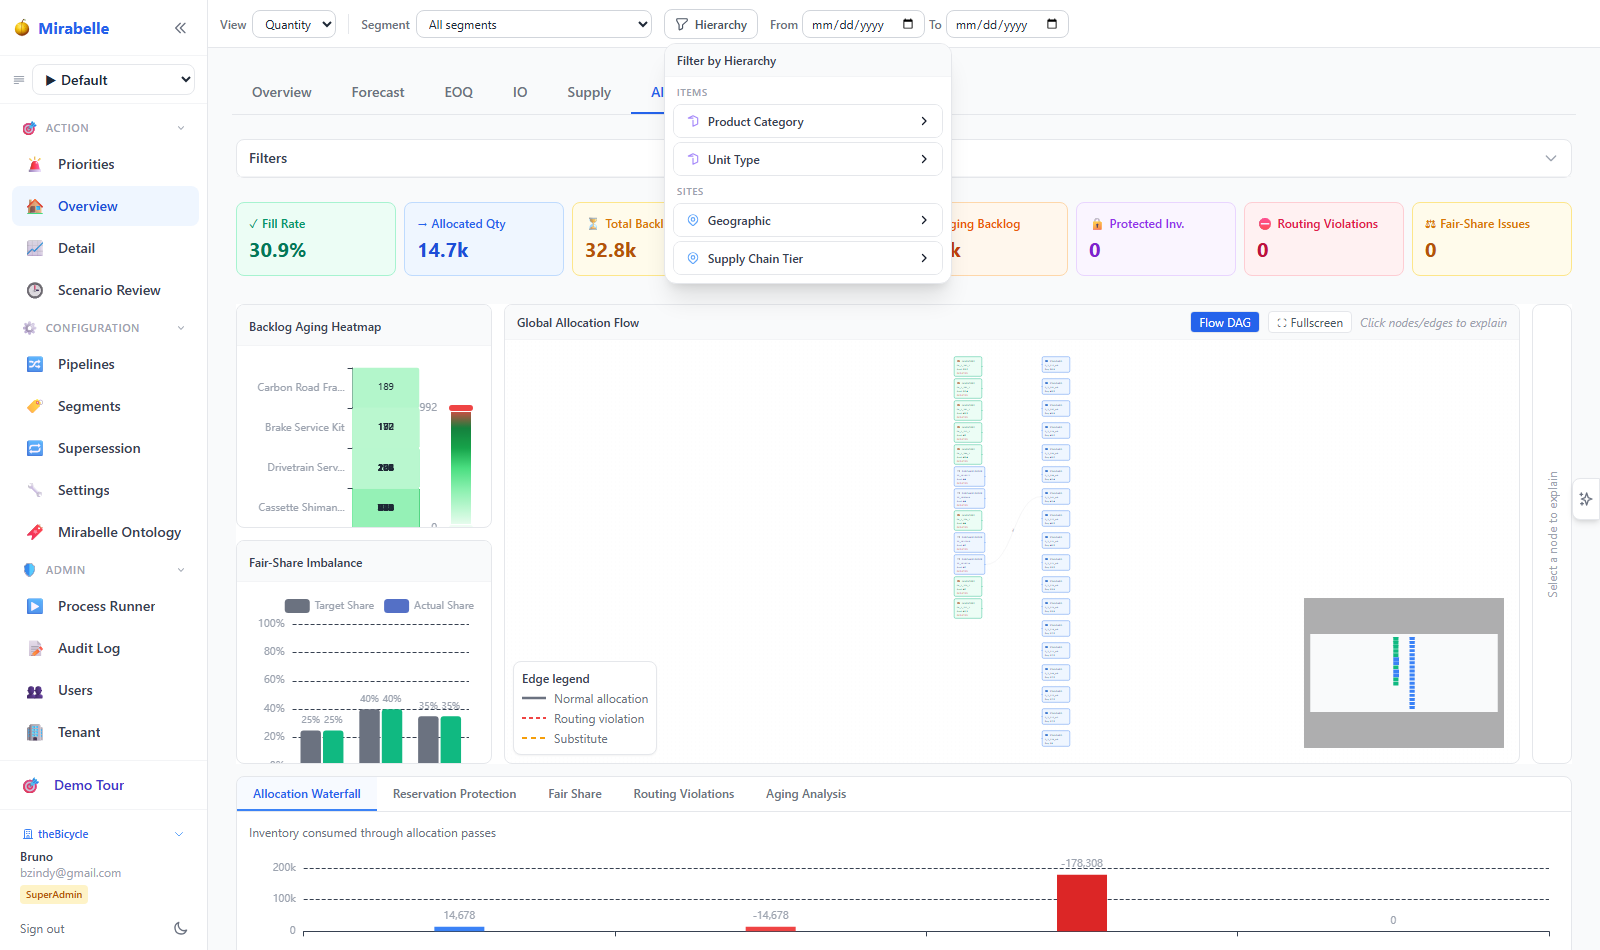The image size is (1600, 950).
Task: Expand the Filters panel chevron
Action: [1551, 158]
